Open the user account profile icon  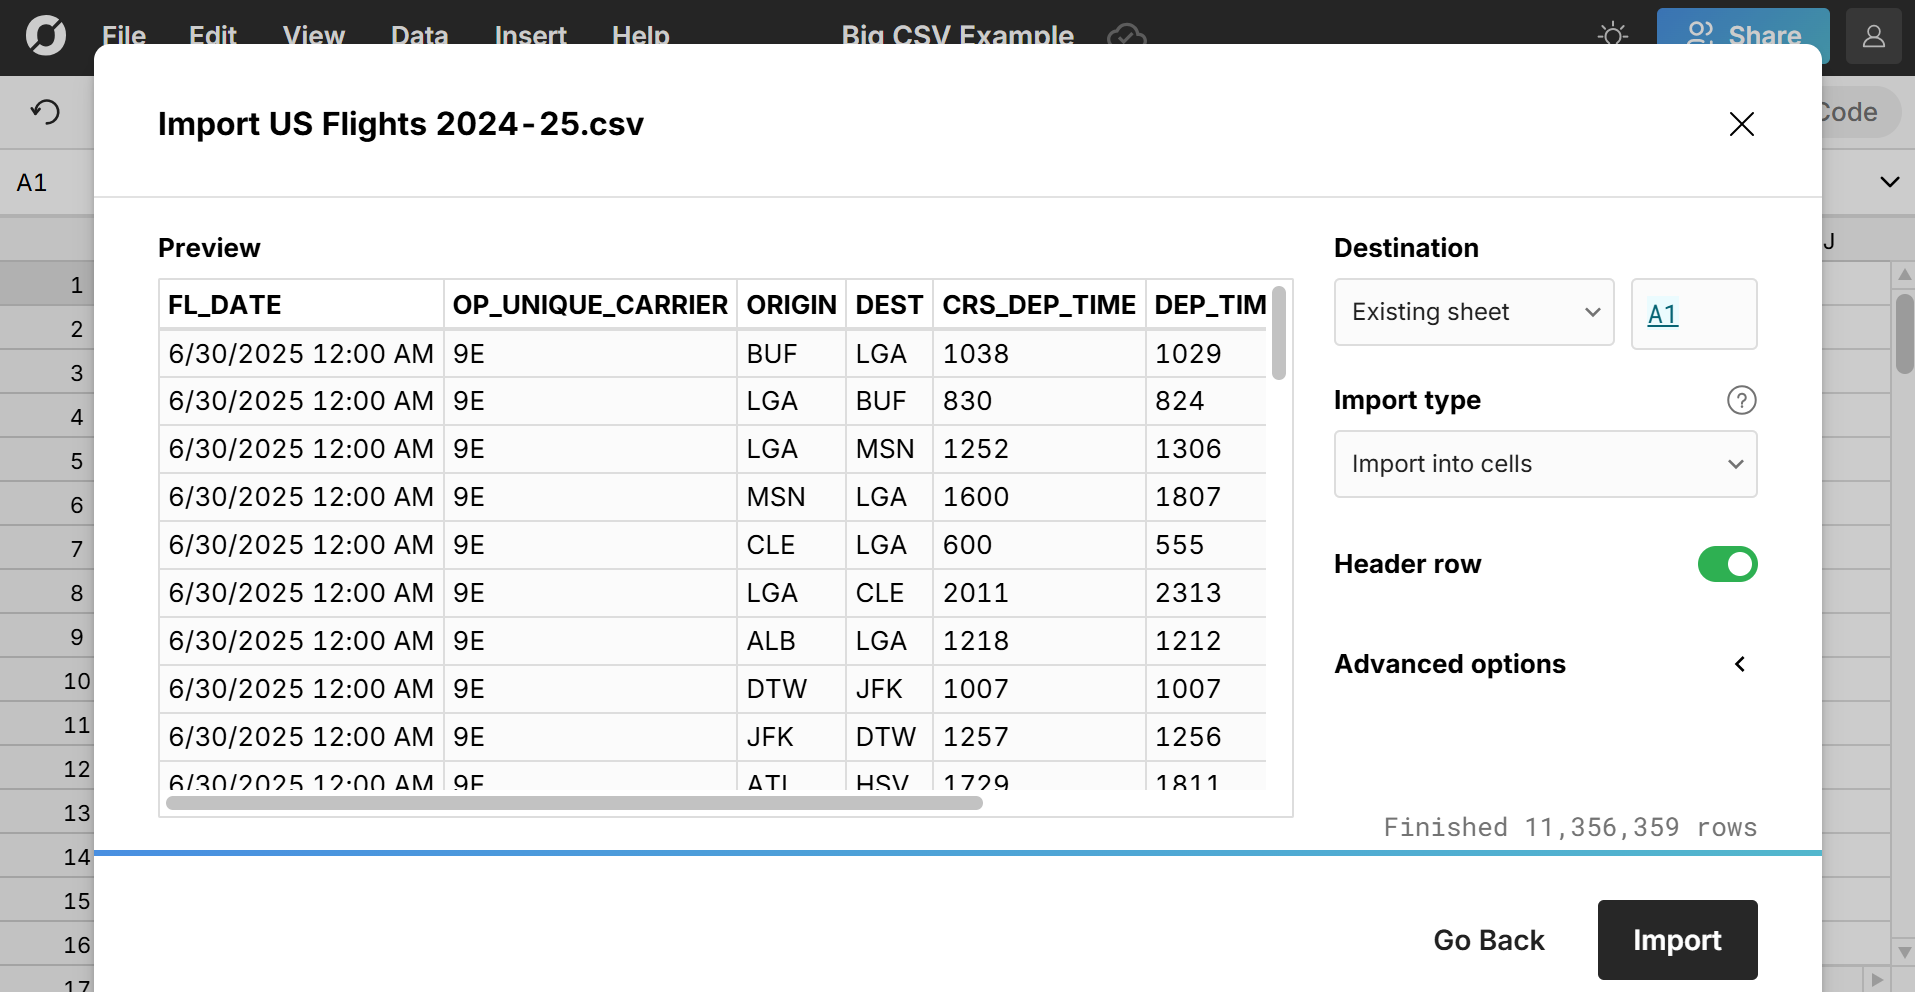[1873, 36]
